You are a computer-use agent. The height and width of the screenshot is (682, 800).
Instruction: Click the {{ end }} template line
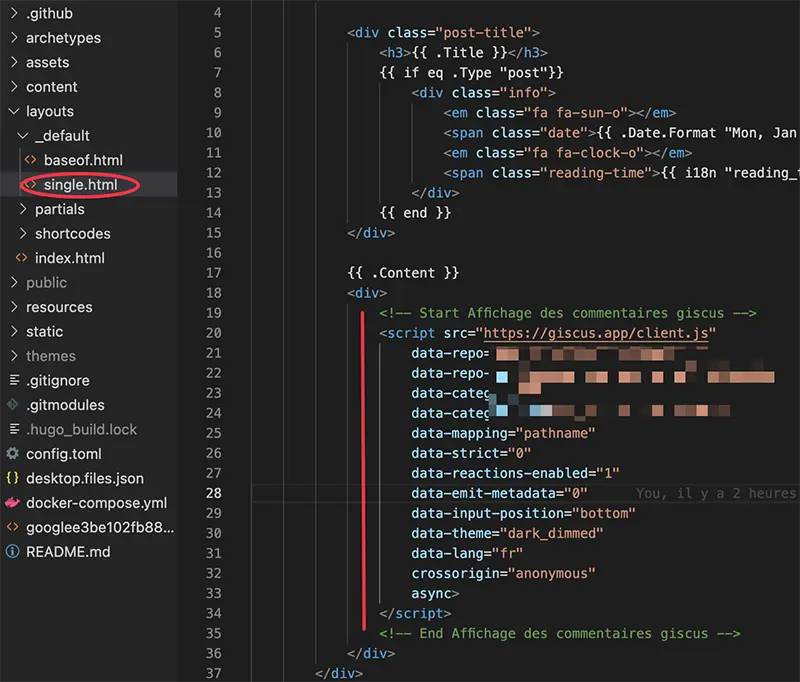[415, 213]
